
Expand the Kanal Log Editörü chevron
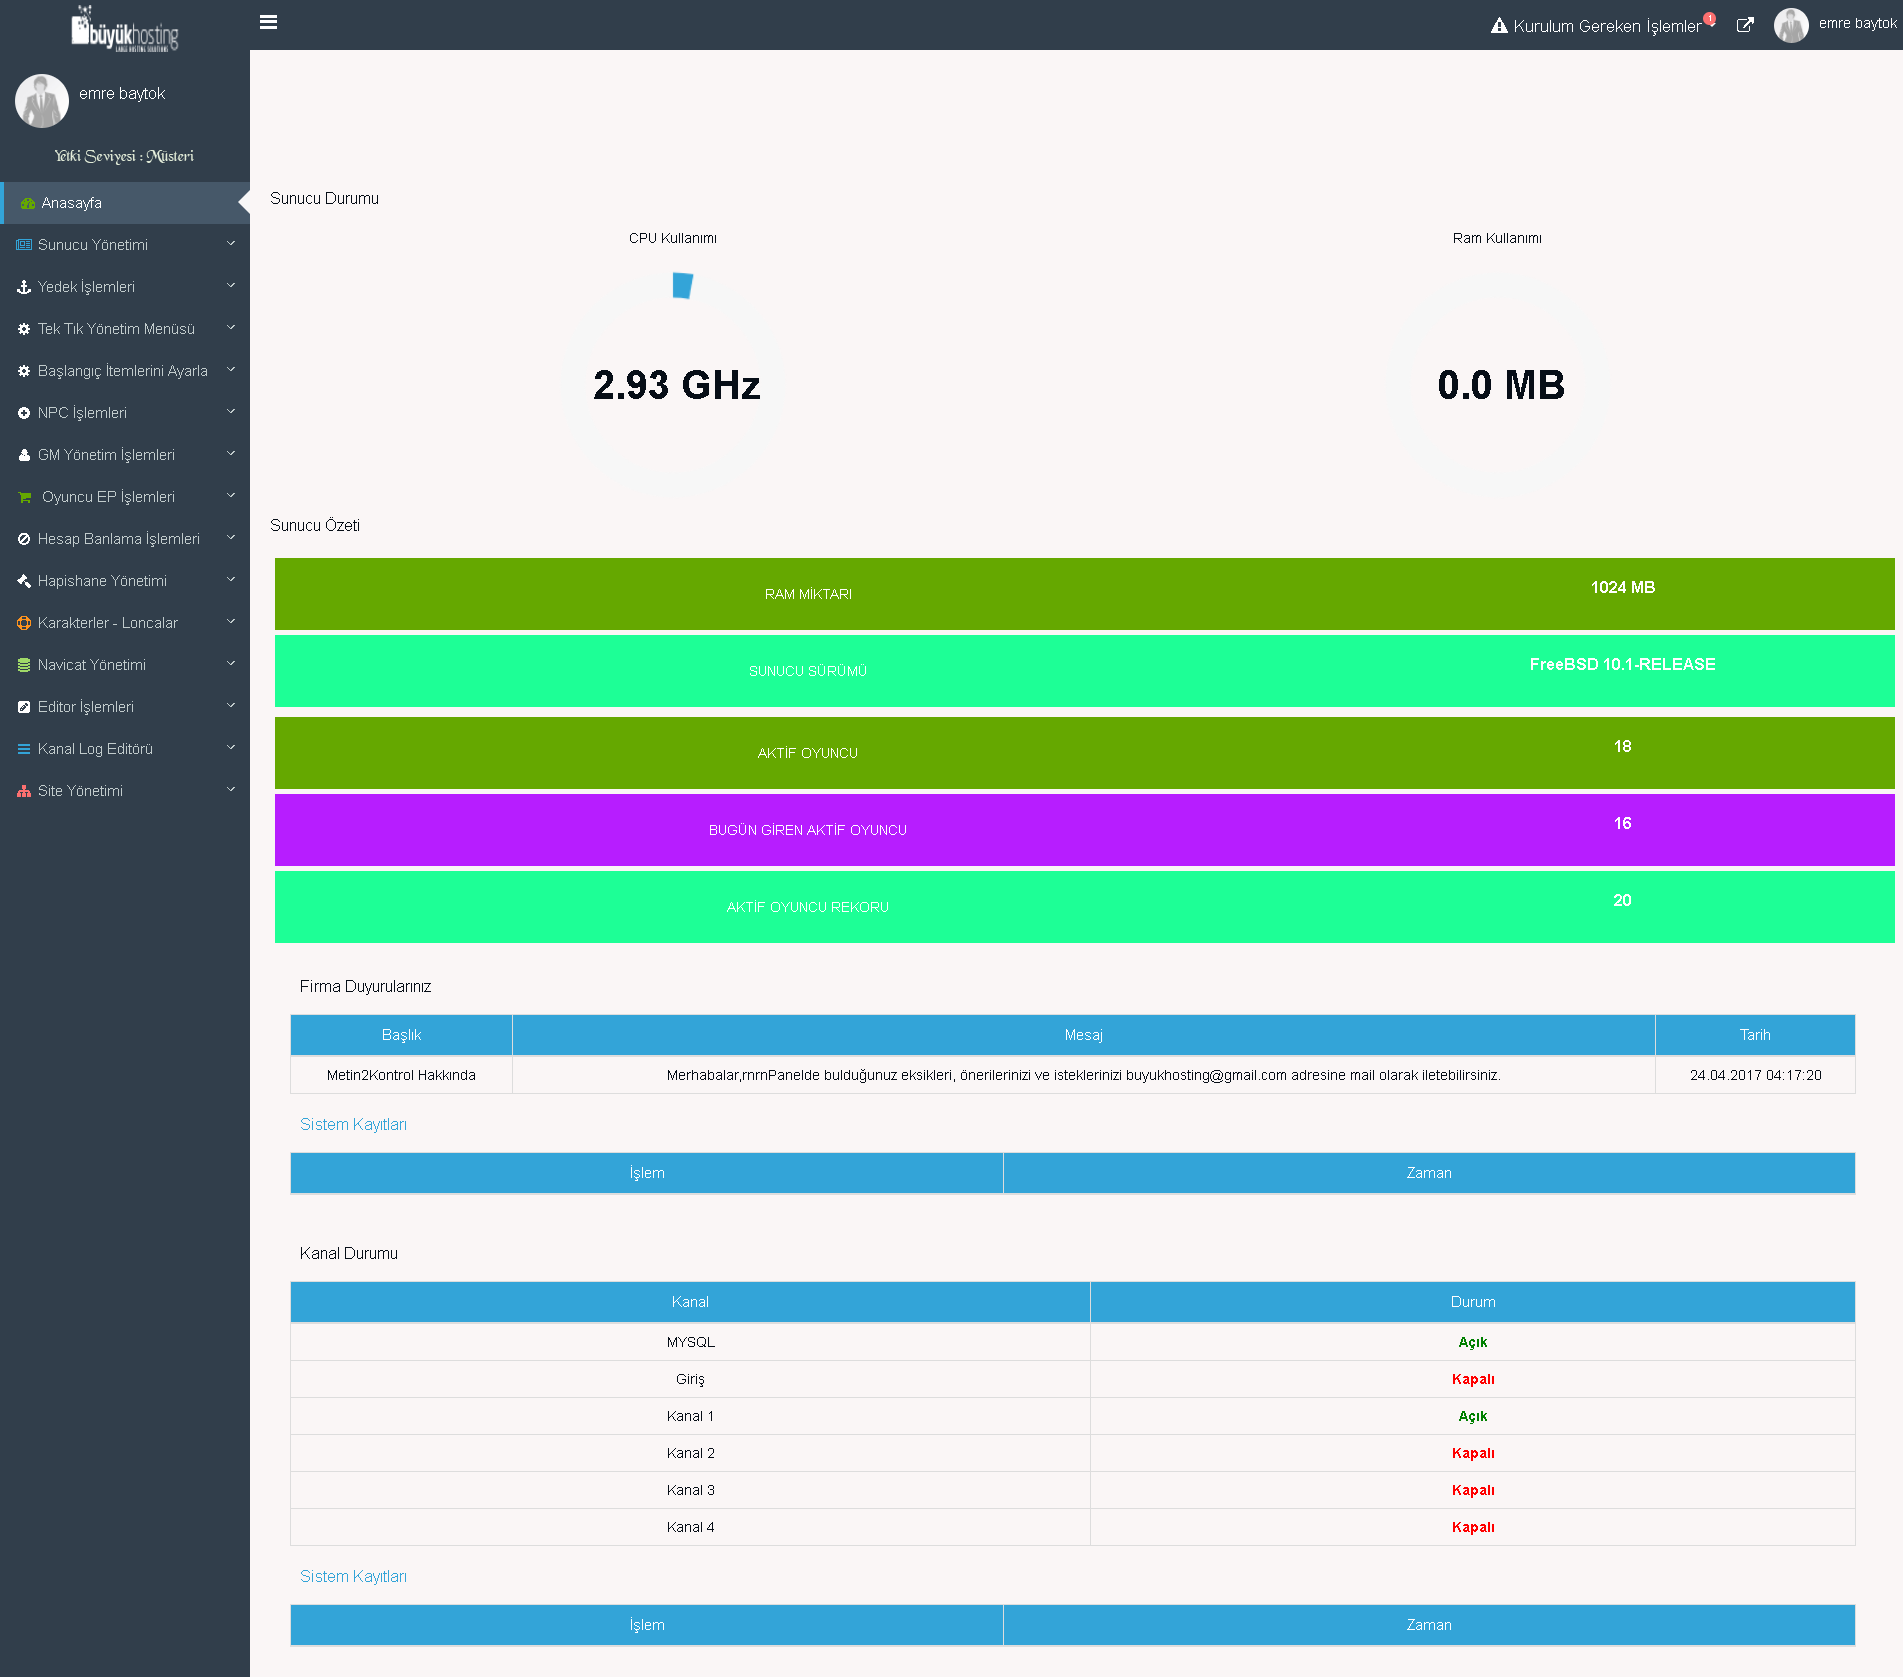coord(231,748)
